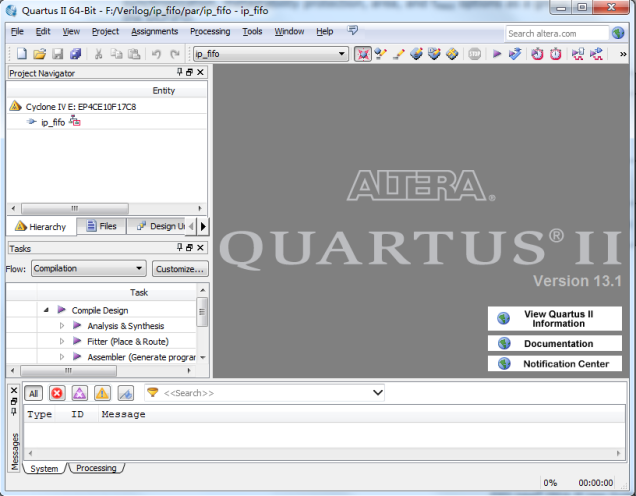Open the Assignments menu
636x496 pixels.
pyautogui.click(x=155, y=31)
